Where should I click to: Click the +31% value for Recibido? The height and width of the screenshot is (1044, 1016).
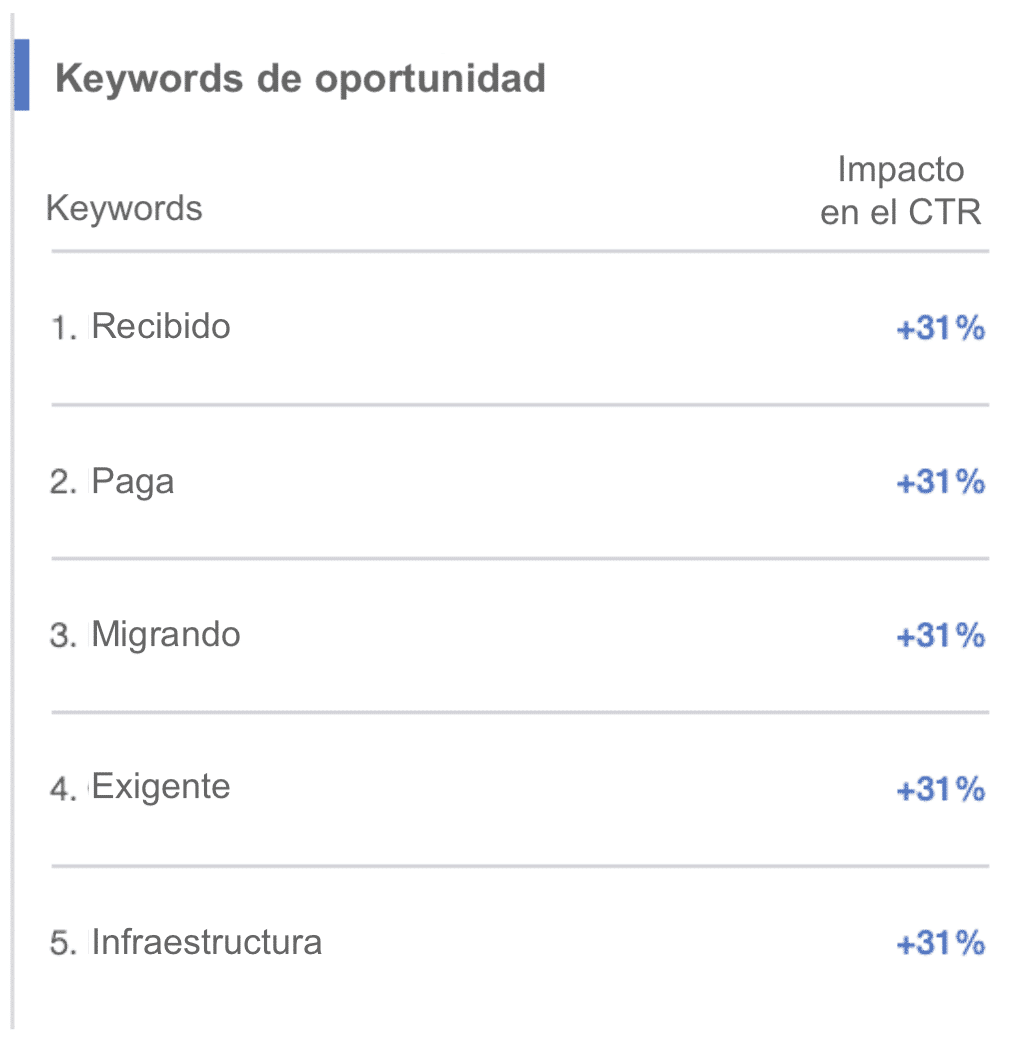tap(940, 328)
